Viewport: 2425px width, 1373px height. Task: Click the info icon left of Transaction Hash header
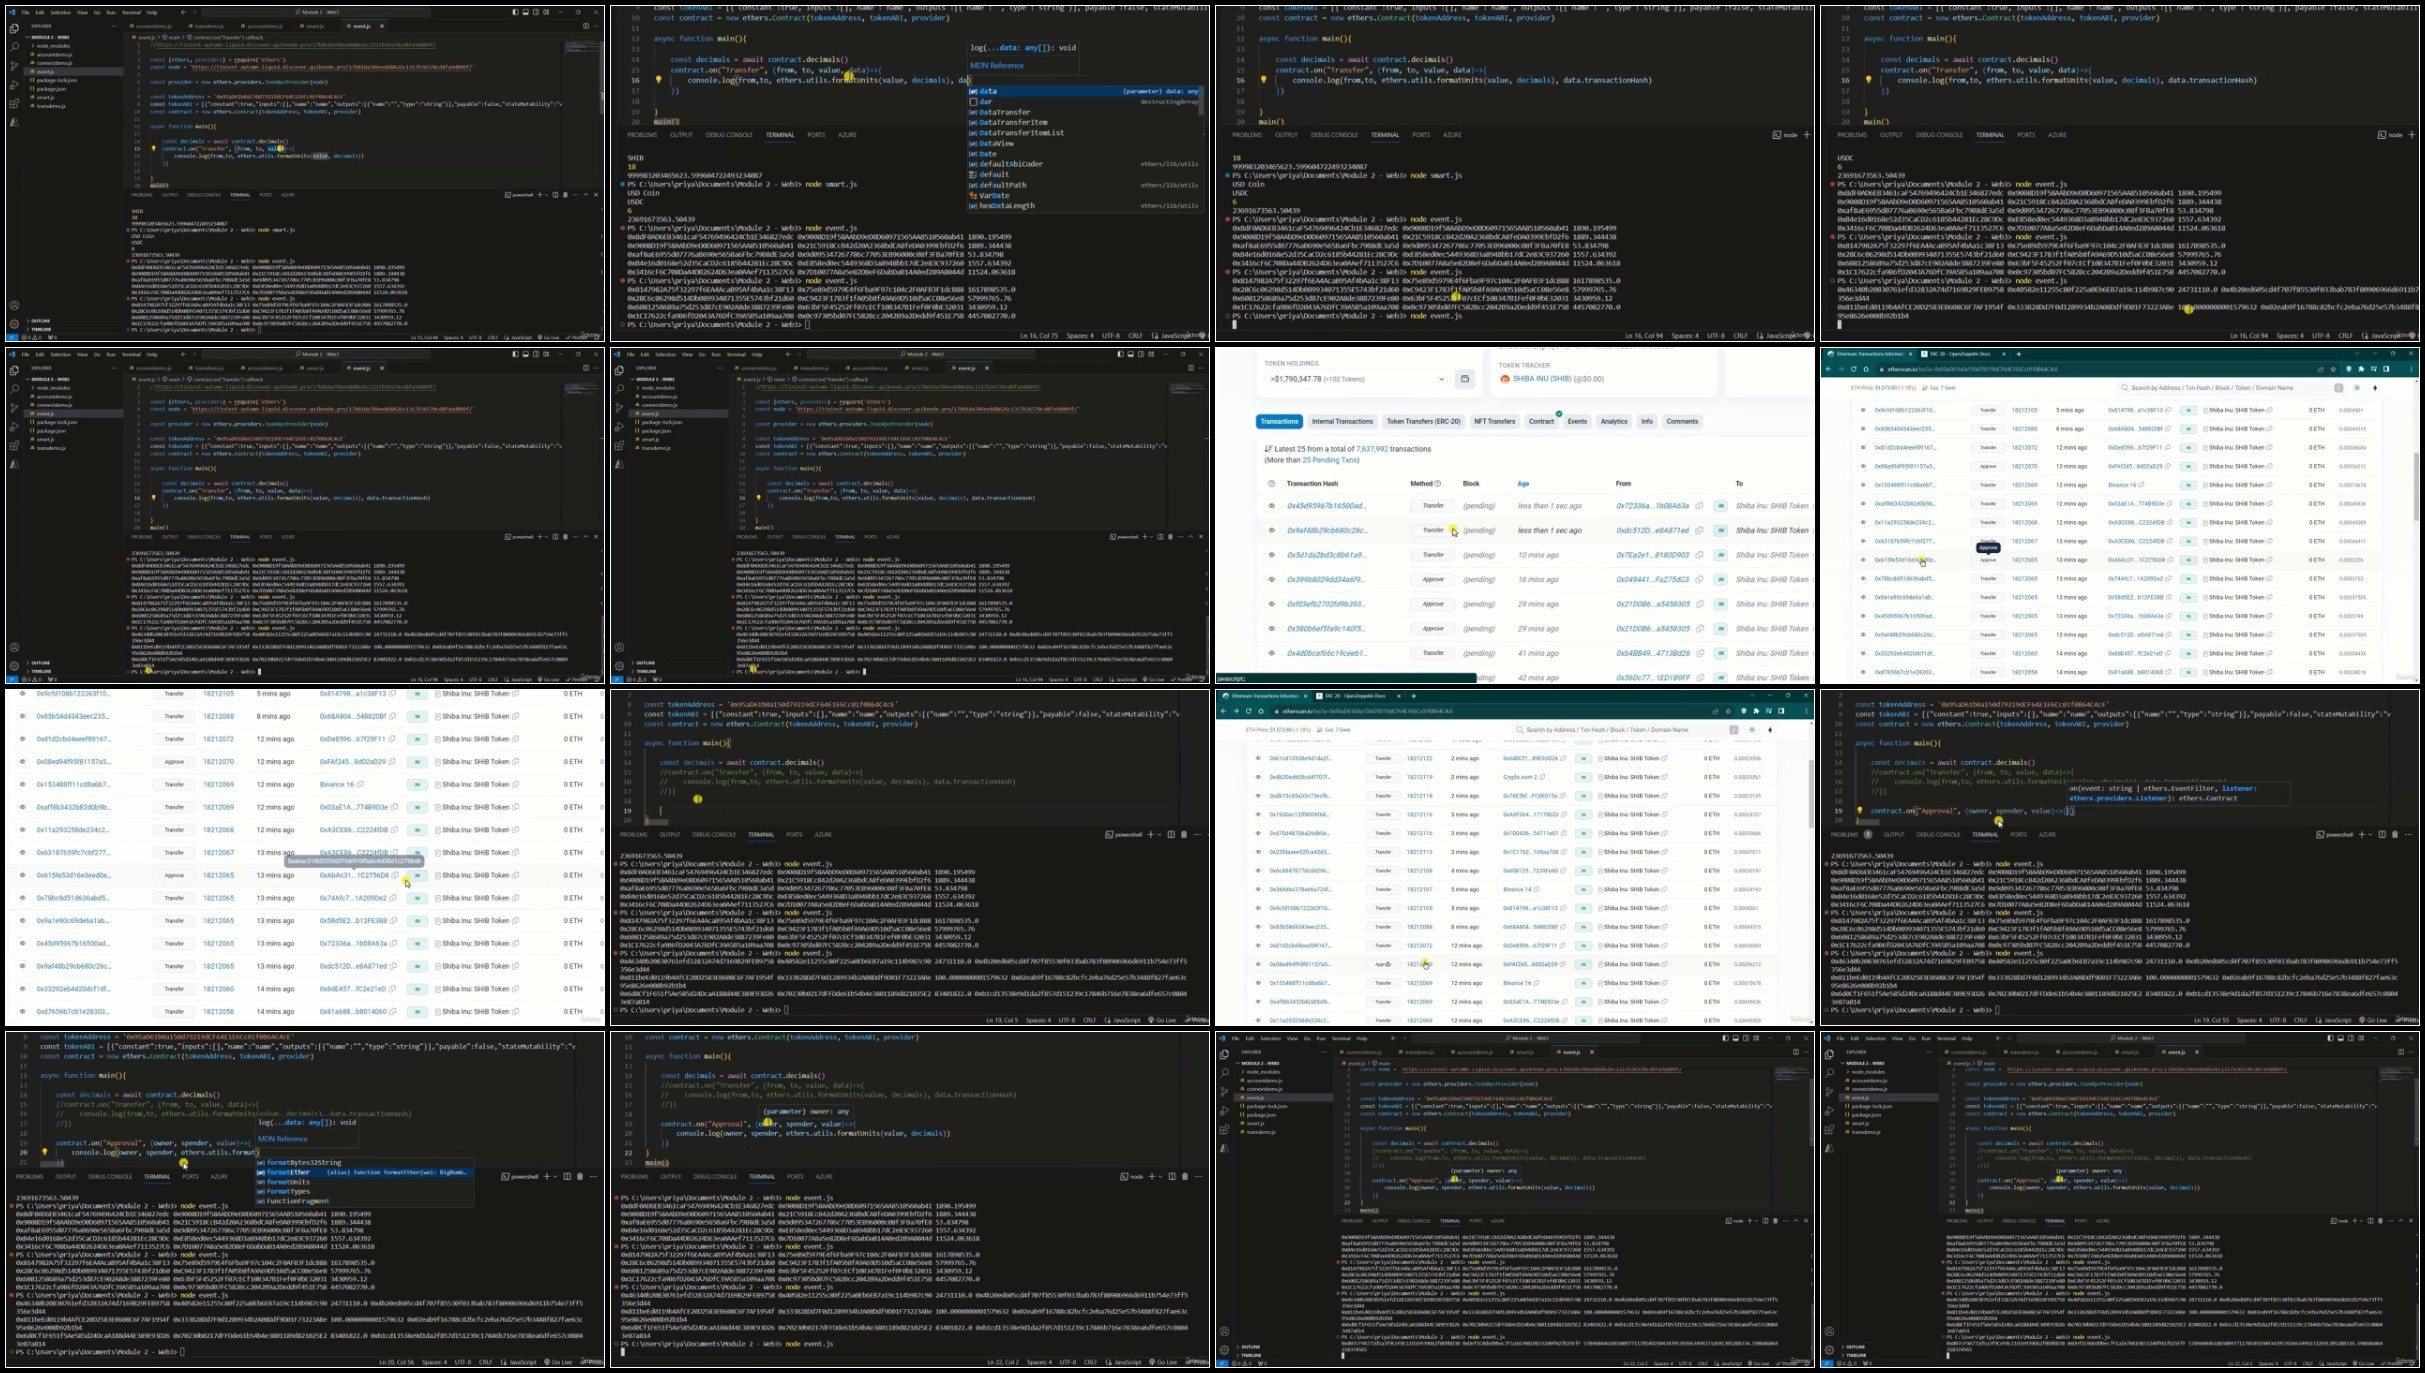[x=1272, y=484]
